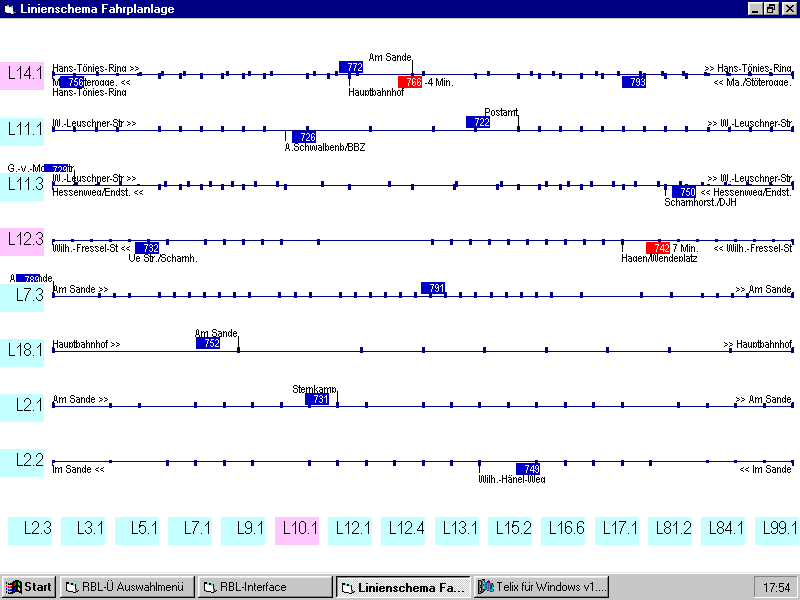Select vehicle 732 on line L12.3
Viewport: 800px width, 600px height.
point(147,248)
